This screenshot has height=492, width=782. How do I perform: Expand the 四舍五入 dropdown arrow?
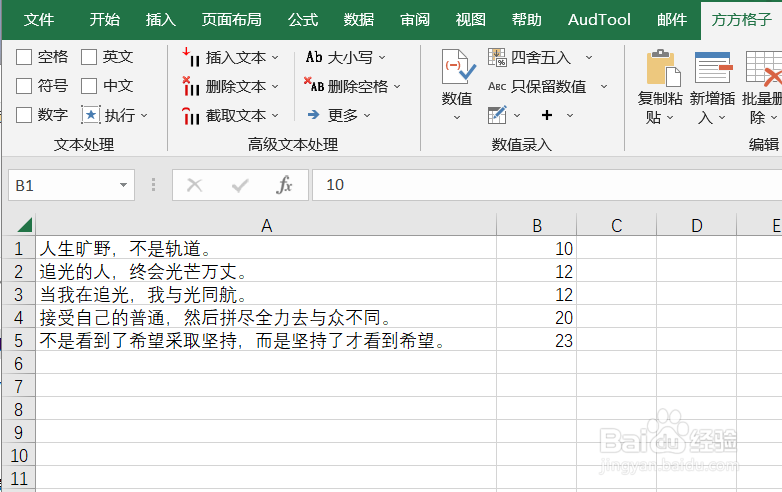coord(589,58)
